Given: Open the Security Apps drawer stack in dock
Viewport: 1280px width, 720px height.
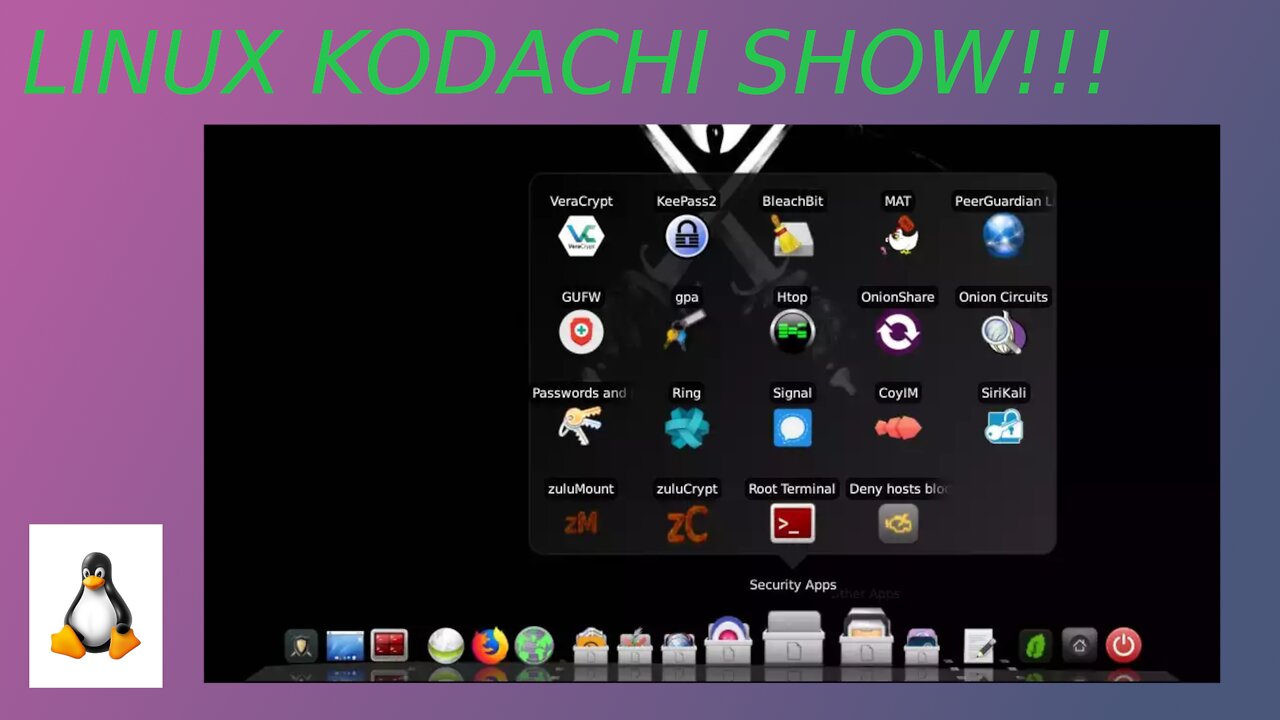Looking at the screenshot, I should point(793,637).
